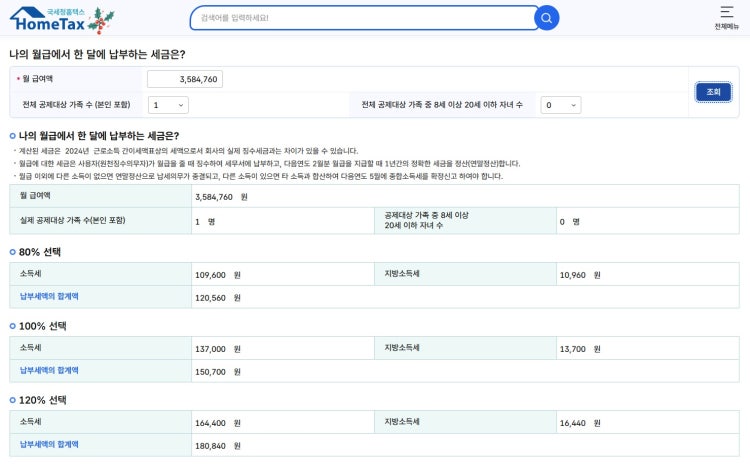Select the 16,440 원 지방소득세 value
Image resolution: width=750 pixels, height=465 pixels.
580,423
